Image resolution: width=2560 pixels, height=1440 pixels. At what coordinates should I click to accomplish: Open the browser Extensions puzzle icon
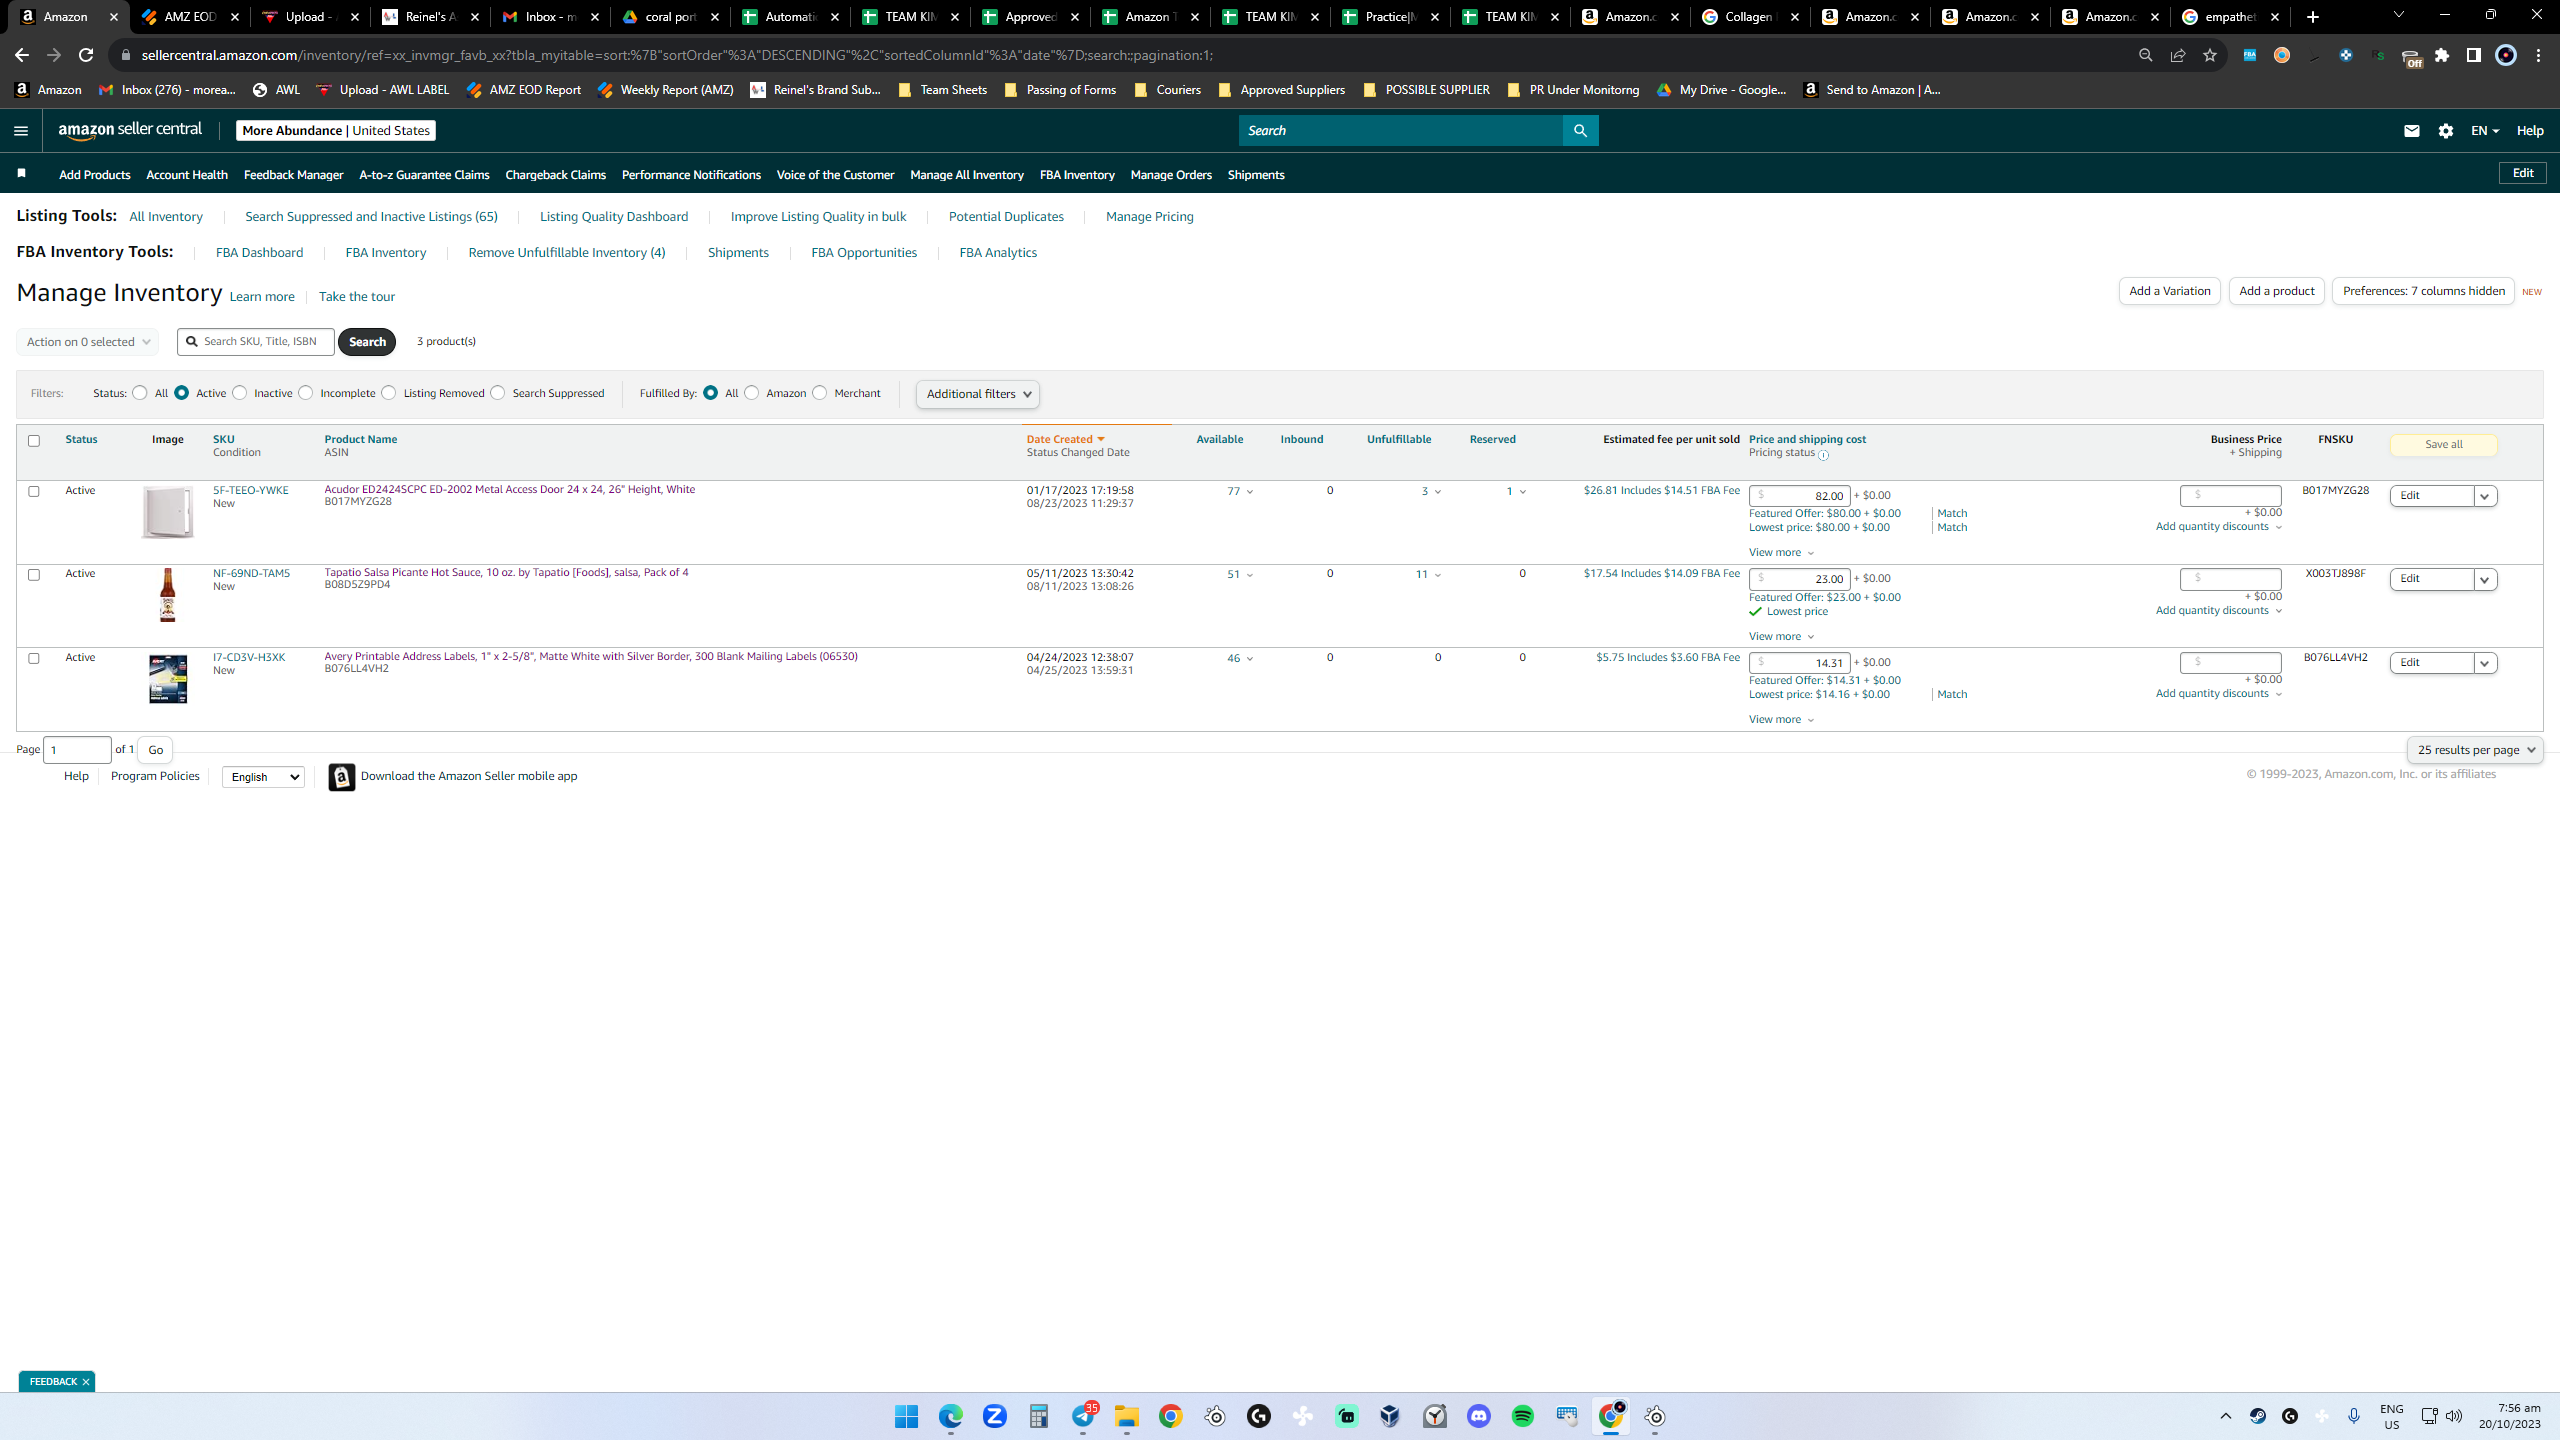(x=2442, y=55)
